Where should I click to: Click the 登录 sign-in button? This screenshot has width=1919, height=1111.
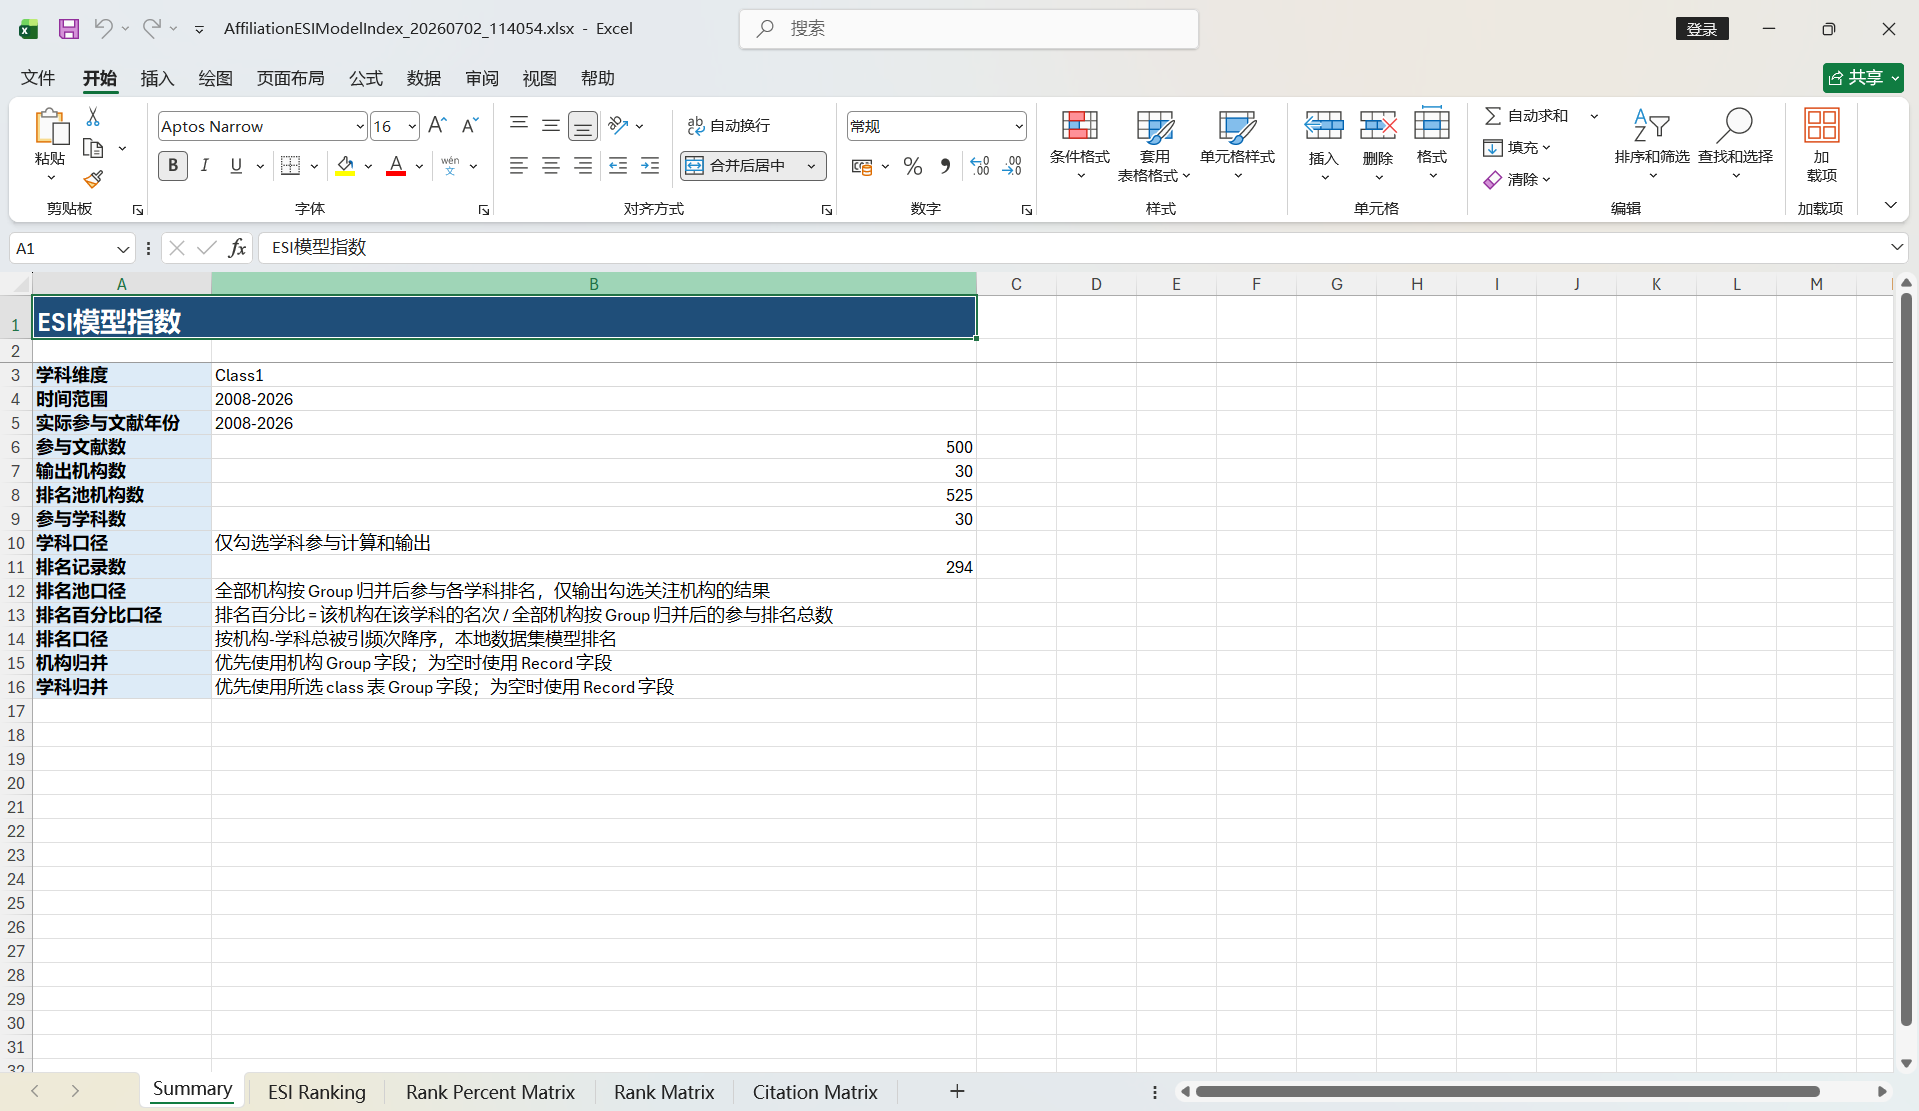click(x=1701, y=29)
